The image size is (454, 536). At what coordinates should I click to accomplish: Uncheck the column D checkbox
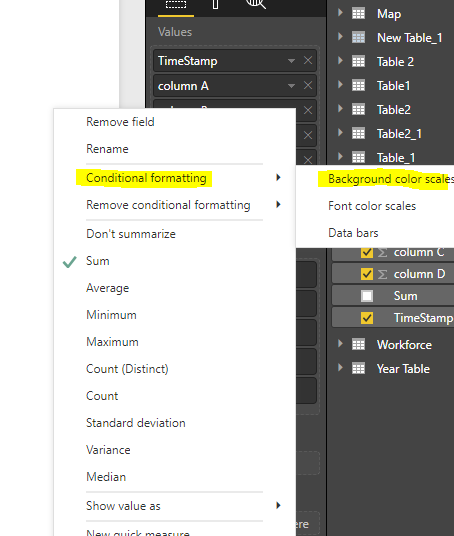[x=367, y=274]
